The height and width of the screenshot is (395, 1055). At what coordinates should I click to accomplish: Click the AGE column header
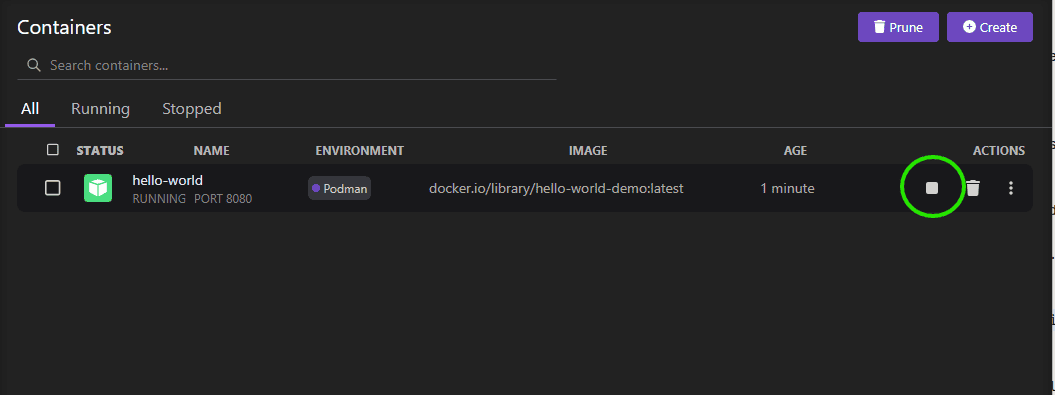coord(795,151)
